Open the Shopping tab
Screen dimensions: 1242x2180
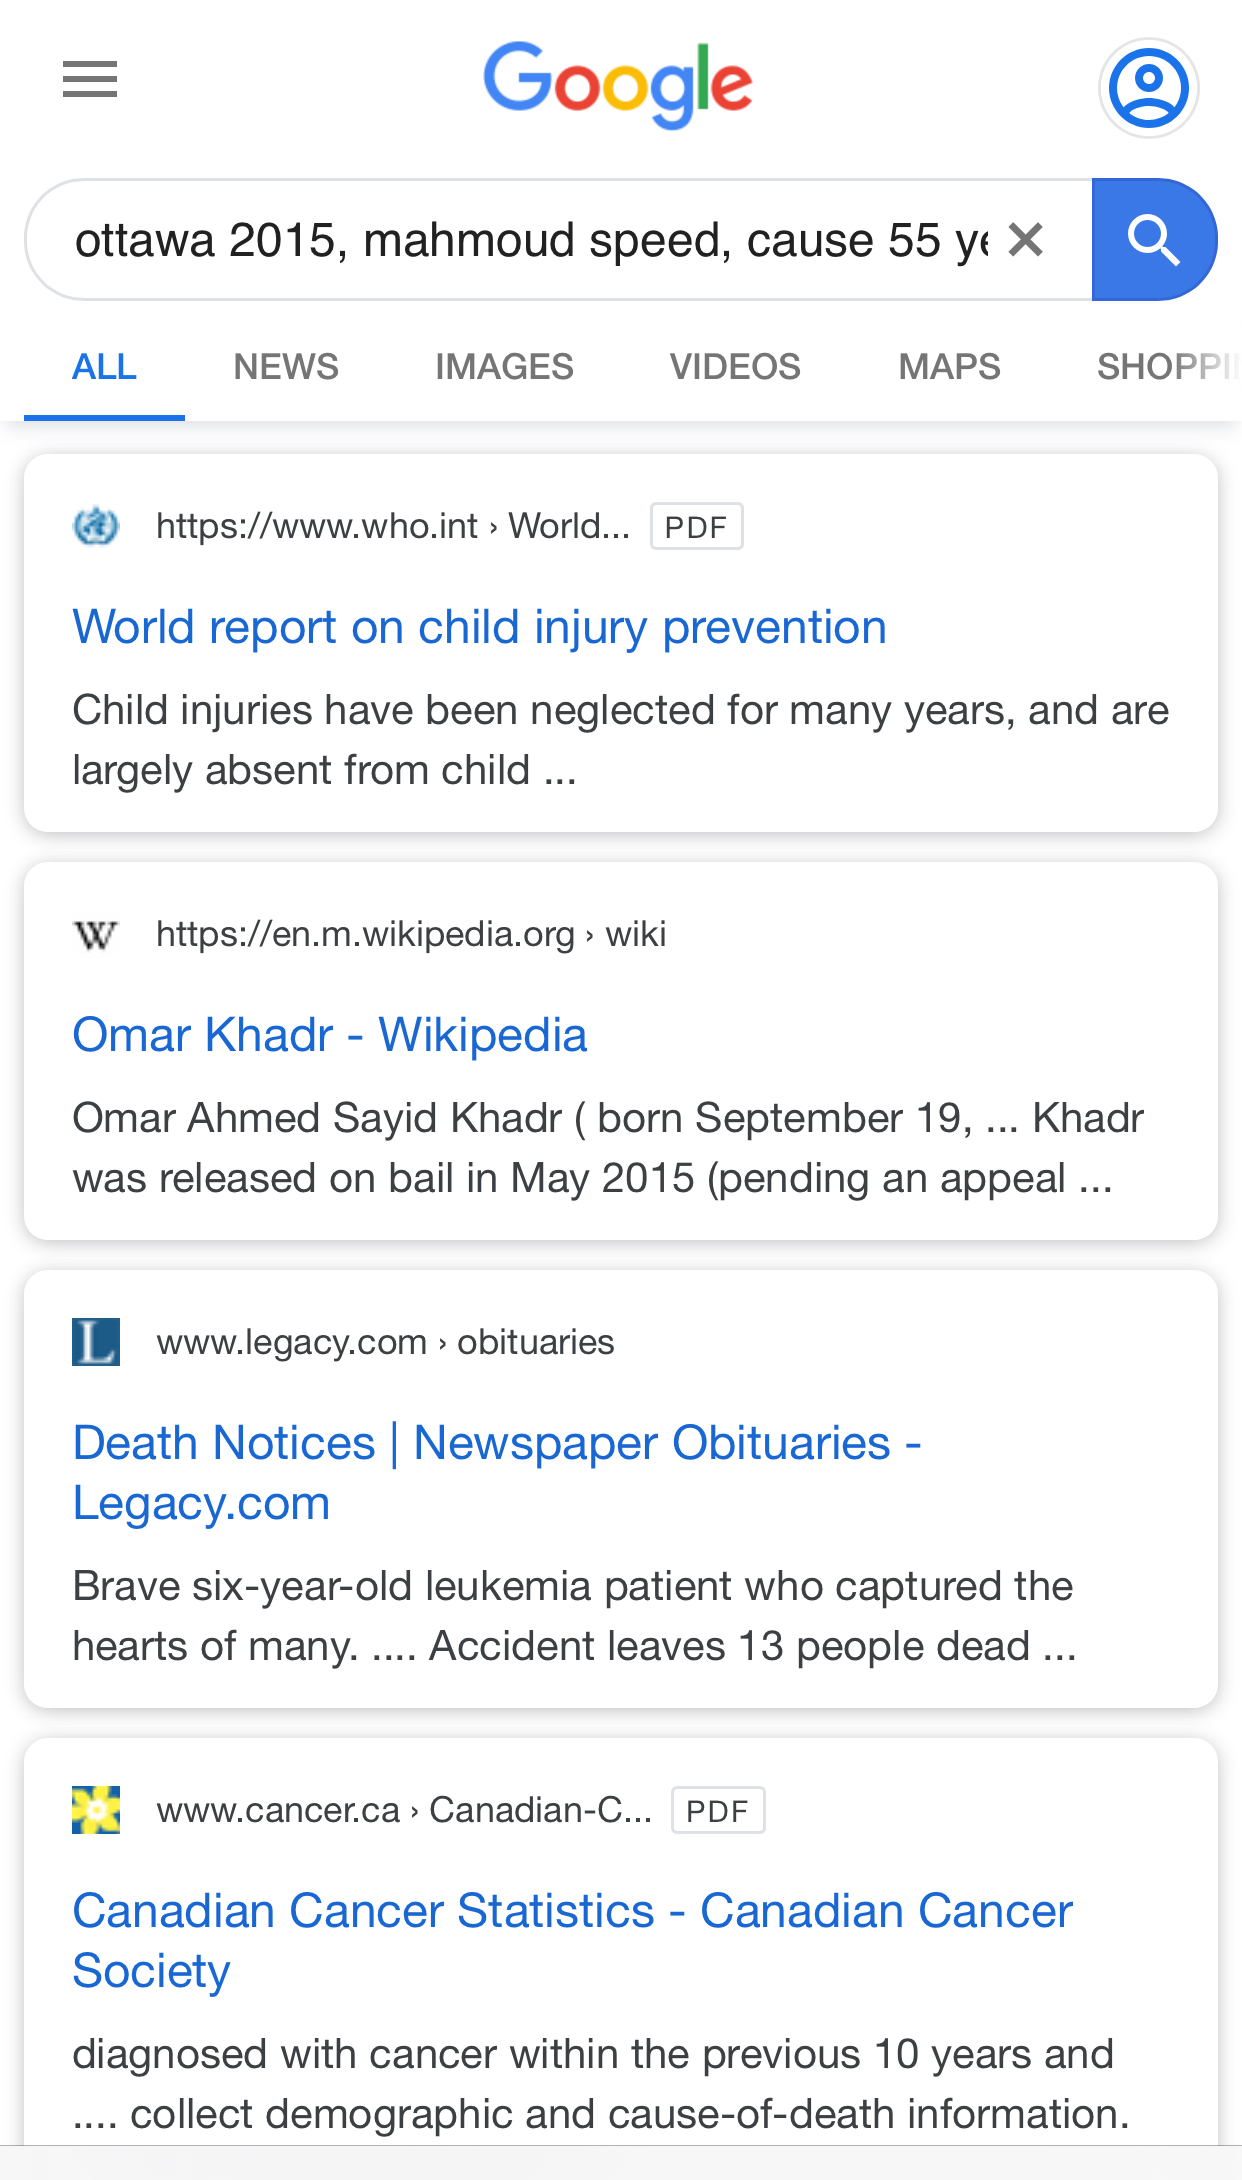1168,367
